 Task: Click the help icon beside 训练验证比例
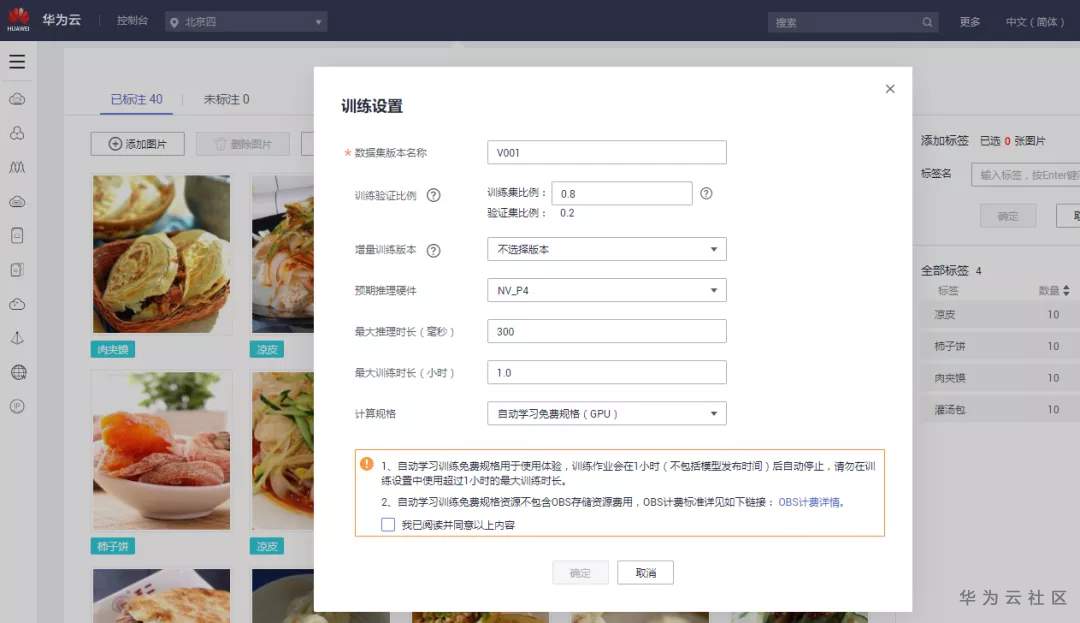433,196
